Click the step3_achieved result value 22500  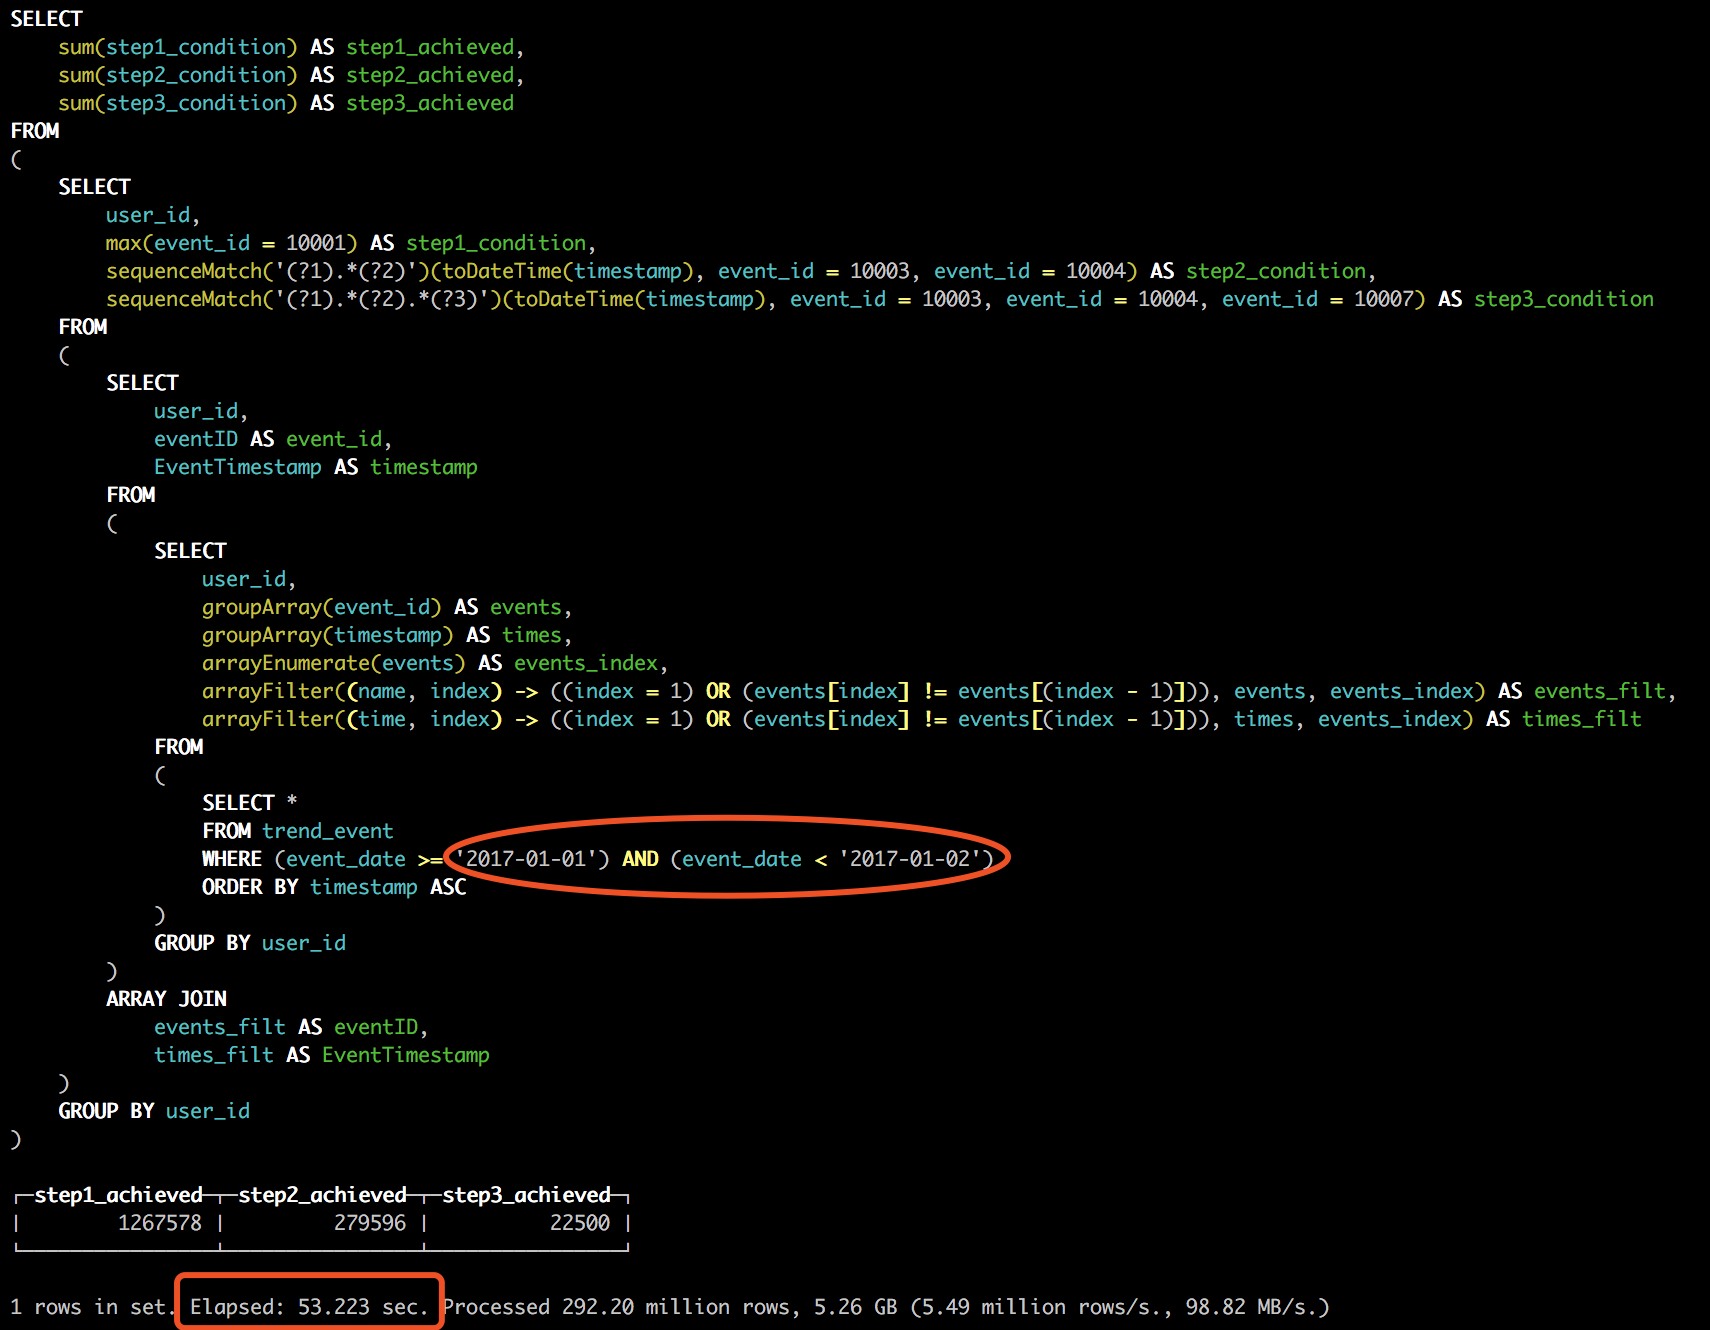tap(579, 1223)
